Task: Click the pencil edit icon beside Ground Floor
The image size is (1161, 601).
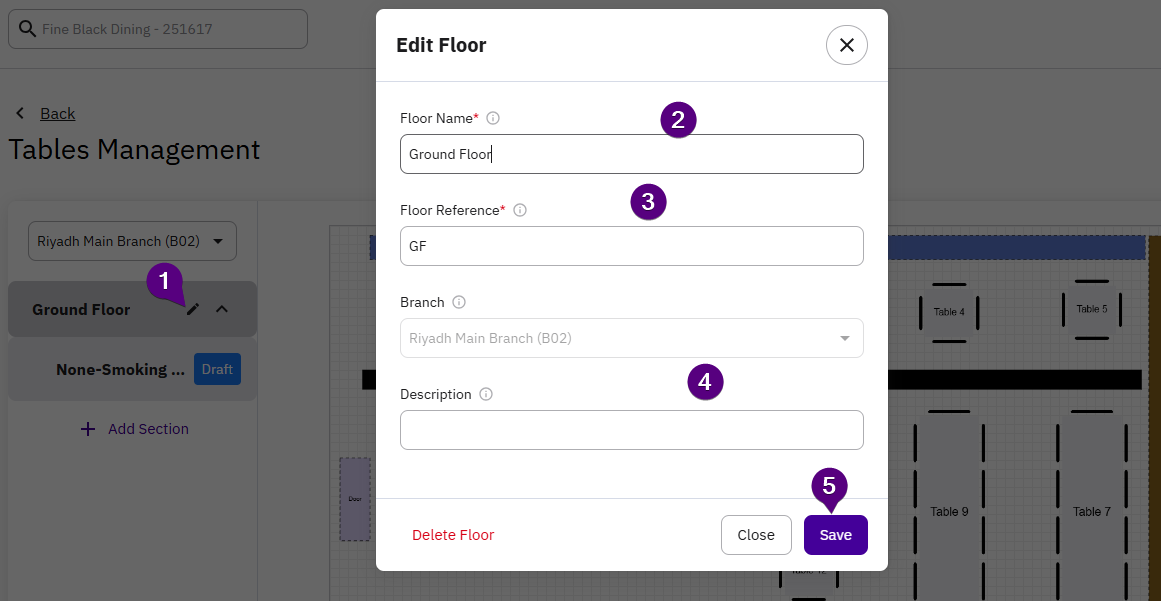Action: (x=193, y=310)
